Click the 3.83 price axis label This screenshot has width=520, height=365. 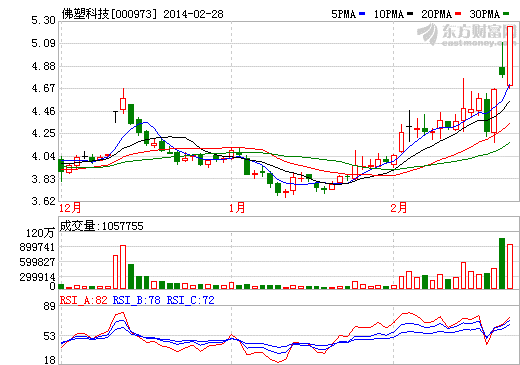[x=43, y=179]
